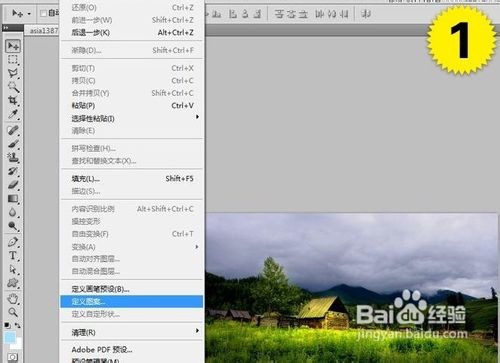Image resolution: width=500 pixels, height=363 pixels.
Task: Choose the Zoom tool in toolbox
Action: [13, 312]
